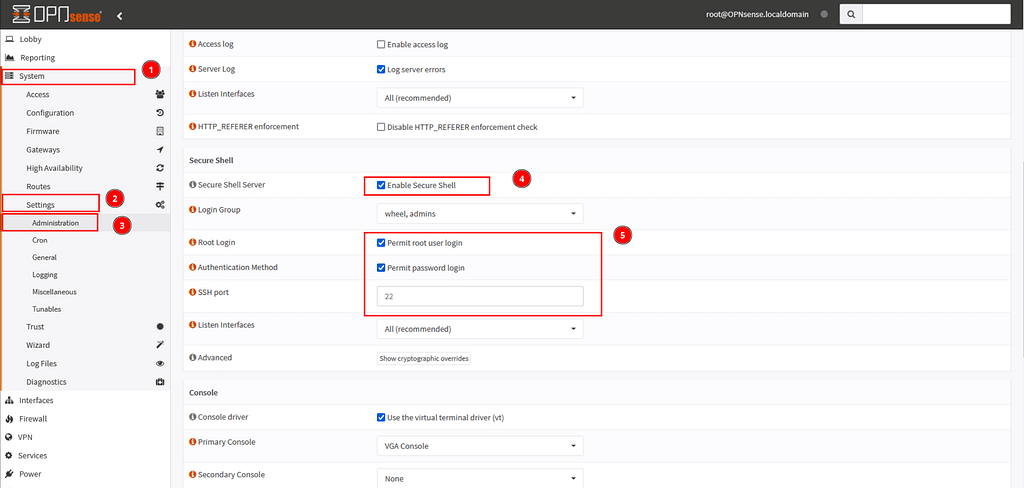Click the Firmware icon in sidebar

pos(160,131)
